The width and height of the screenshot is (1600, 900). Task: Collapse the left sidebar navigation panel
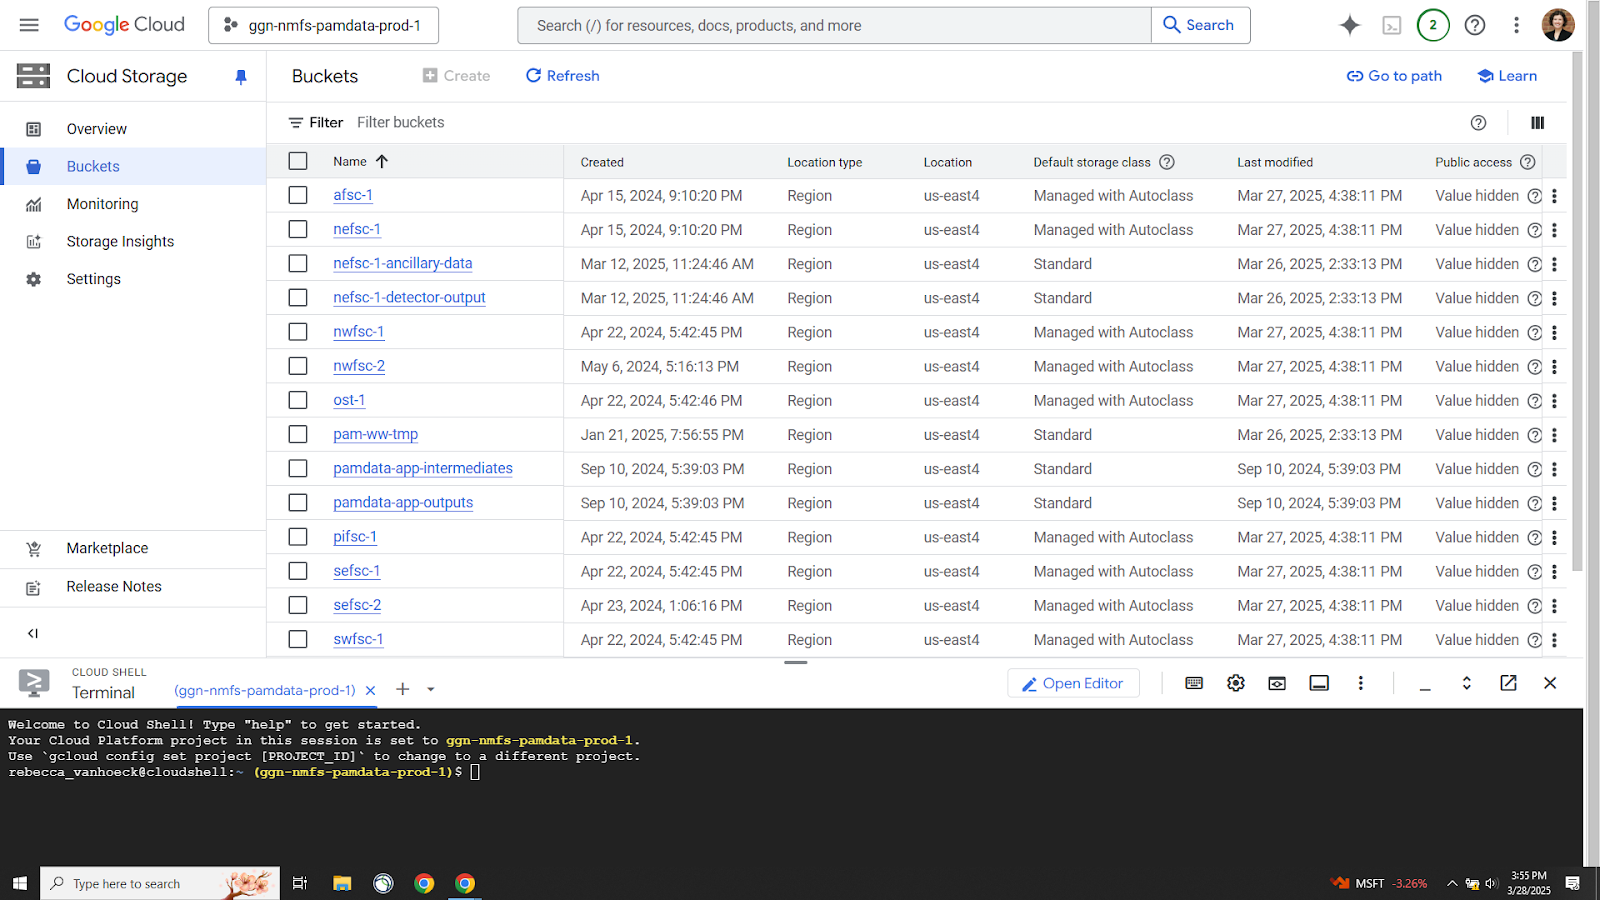coord(33,633)
